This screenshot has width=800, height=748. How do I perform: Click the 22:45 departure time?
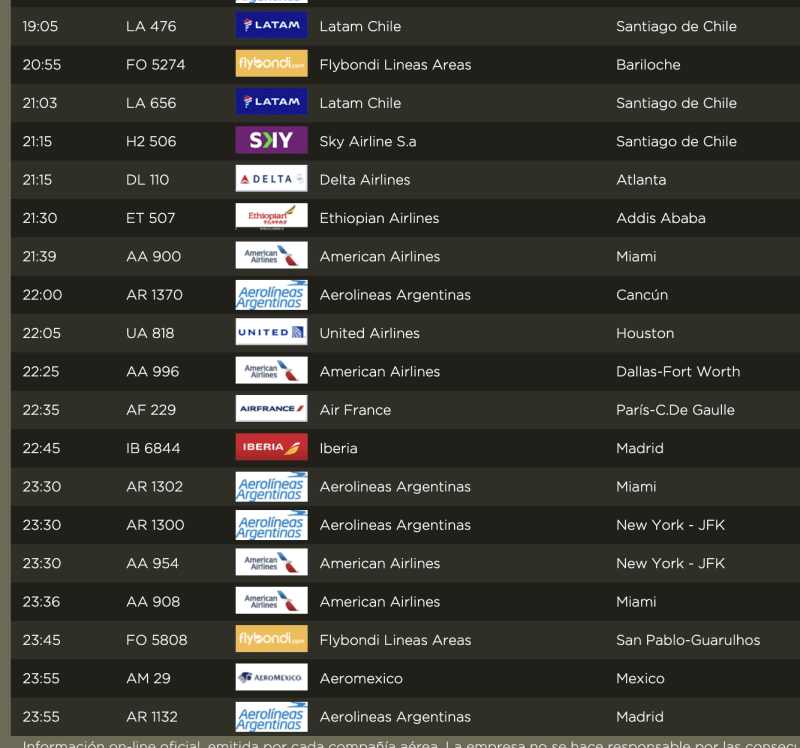click(x=41, y=448)
